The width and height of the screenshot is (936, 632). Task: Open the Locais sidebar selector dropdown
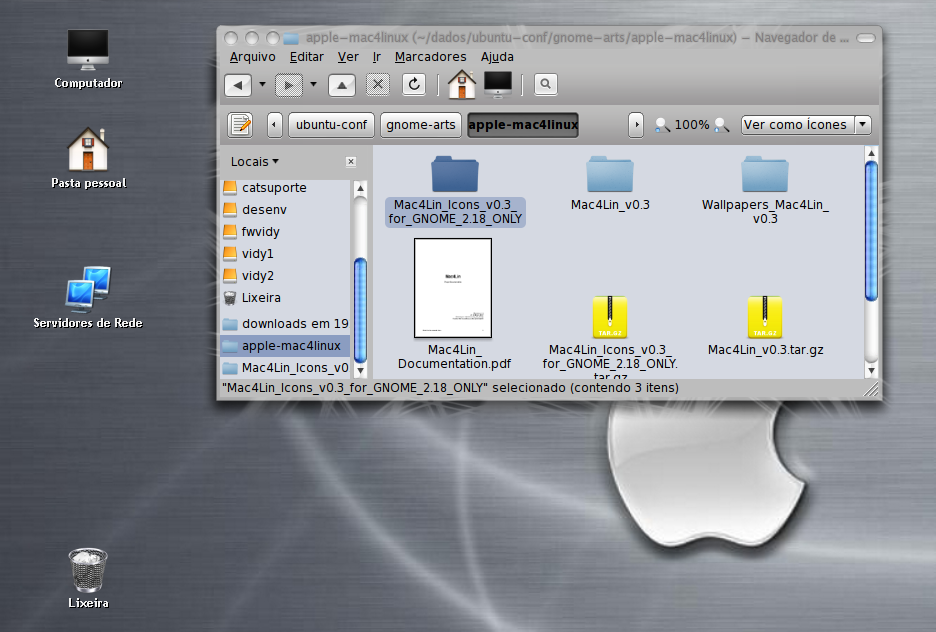coord(255,162)
